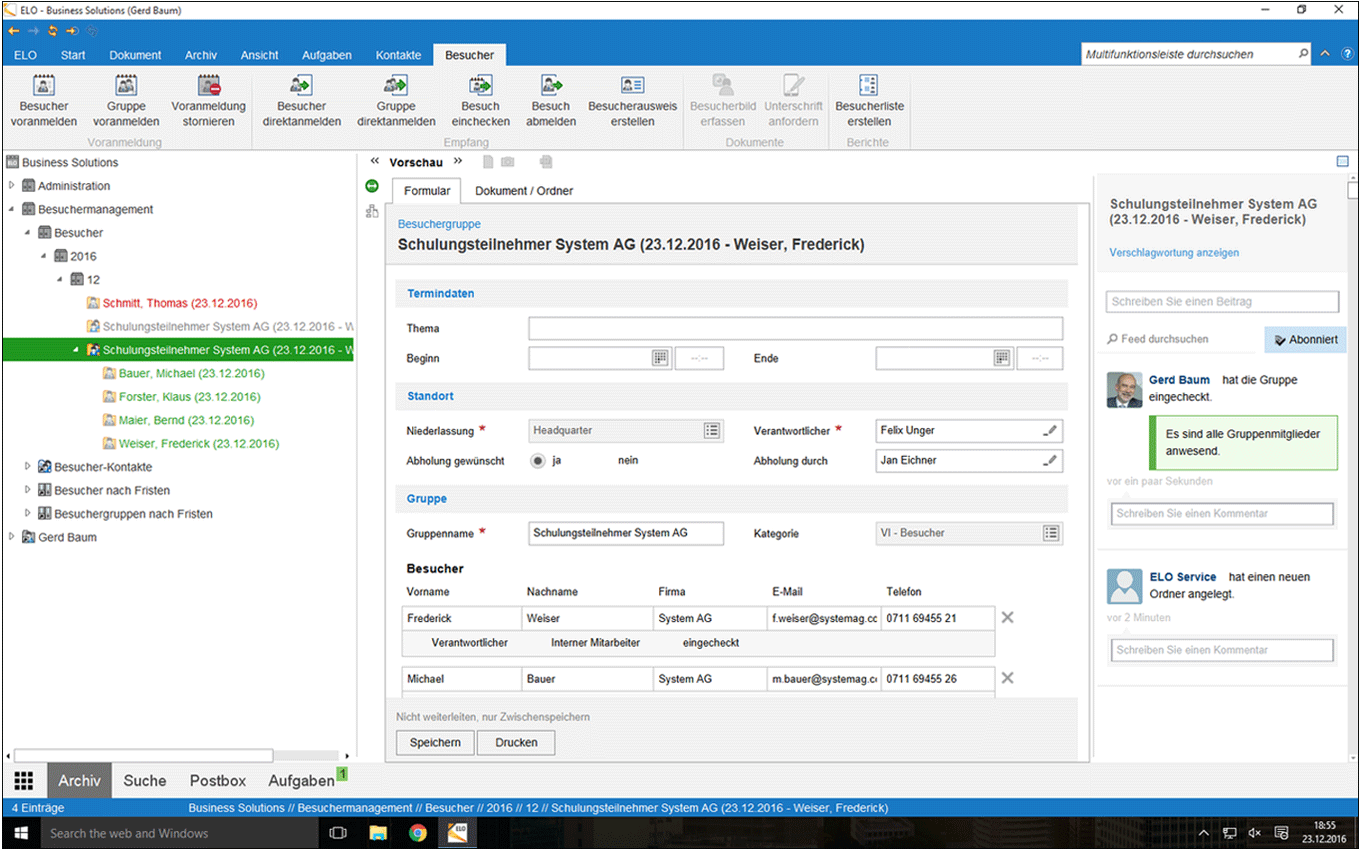Click Besucherliste erstellen icon
The height and width of the screenshot is (850, 1365).
pos(868,86)
